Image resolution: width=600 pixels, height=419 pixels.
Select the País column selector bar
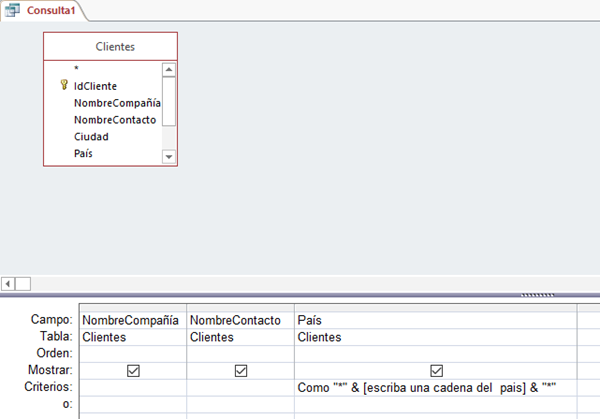pyautogui.click(x=435, y=308)
